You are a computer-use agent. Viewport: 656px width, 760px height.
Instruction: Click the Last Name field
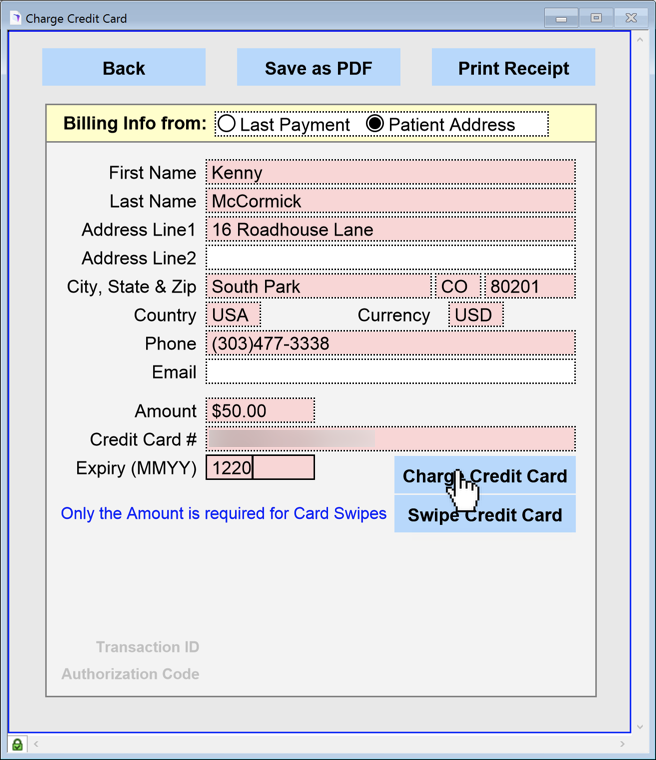[390, 201]
